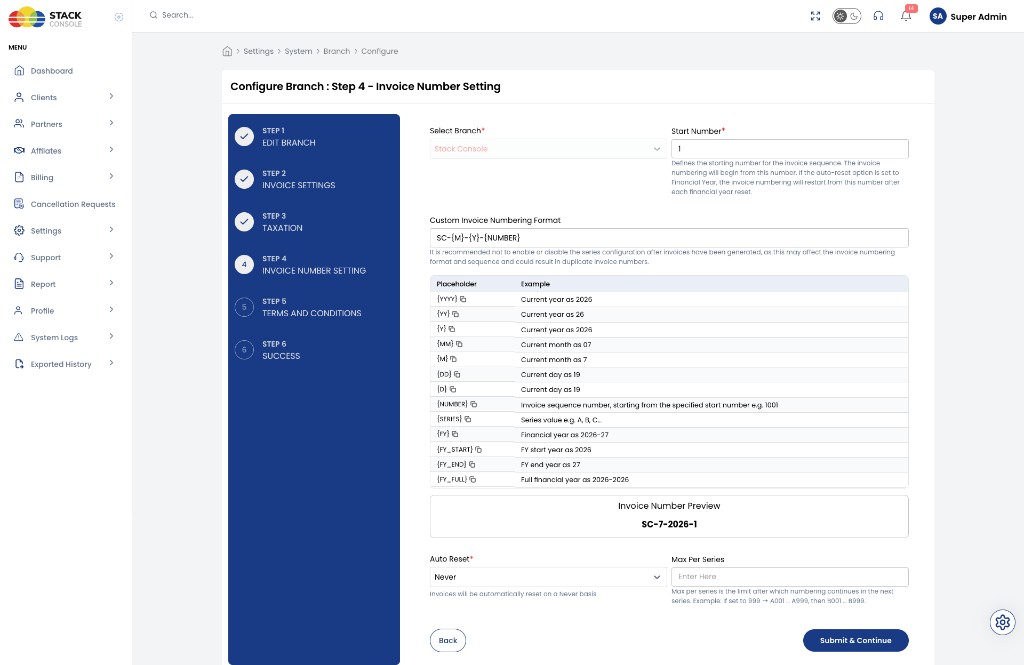
Task: Copy the {FY_END} placeholder
Action: click(x=472, y=464)
